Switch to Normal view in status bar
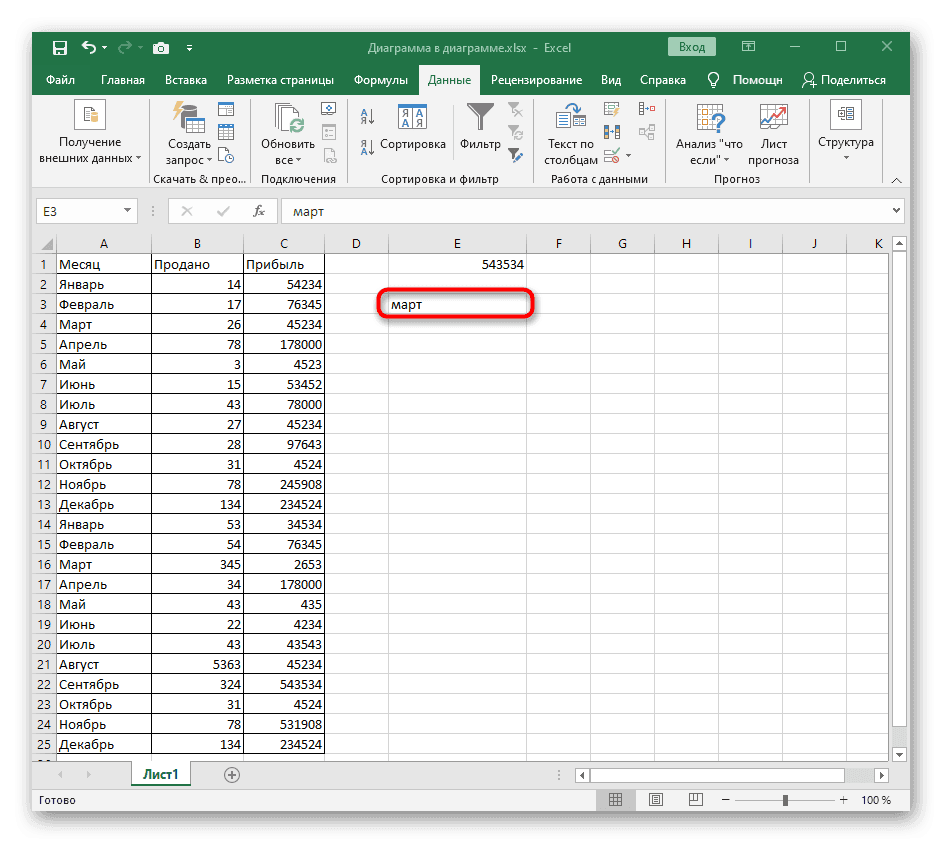 pos(615,800)
